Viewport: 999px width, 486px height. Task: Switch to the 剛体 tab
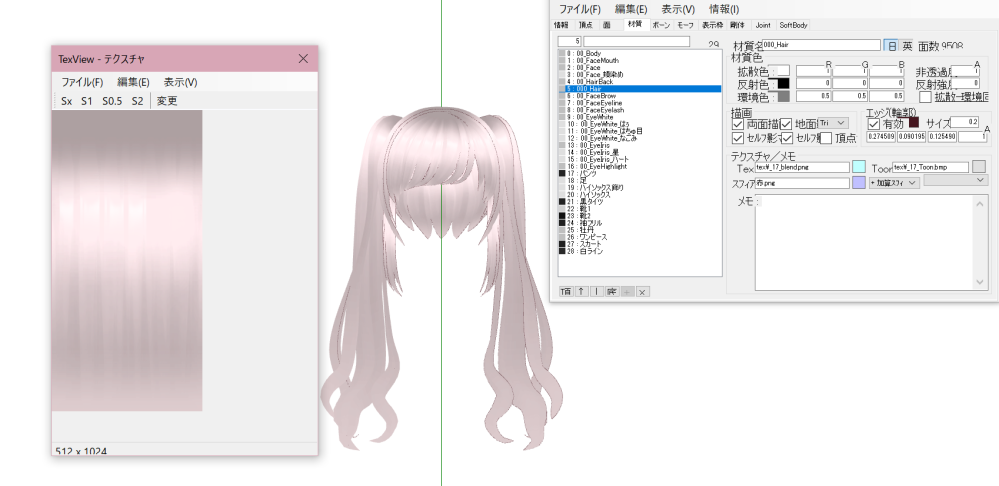[x=738, y=25]
